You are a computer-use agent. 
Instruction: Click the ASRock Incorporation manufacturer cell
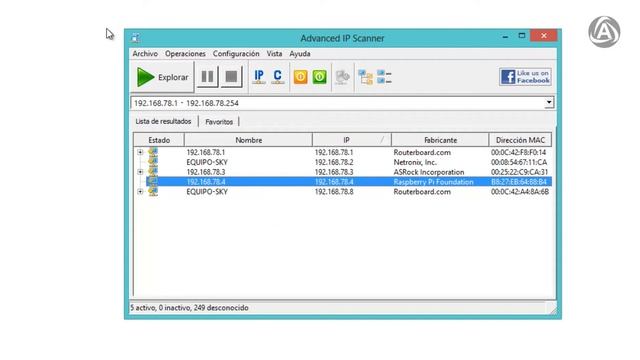coord(429,172)
